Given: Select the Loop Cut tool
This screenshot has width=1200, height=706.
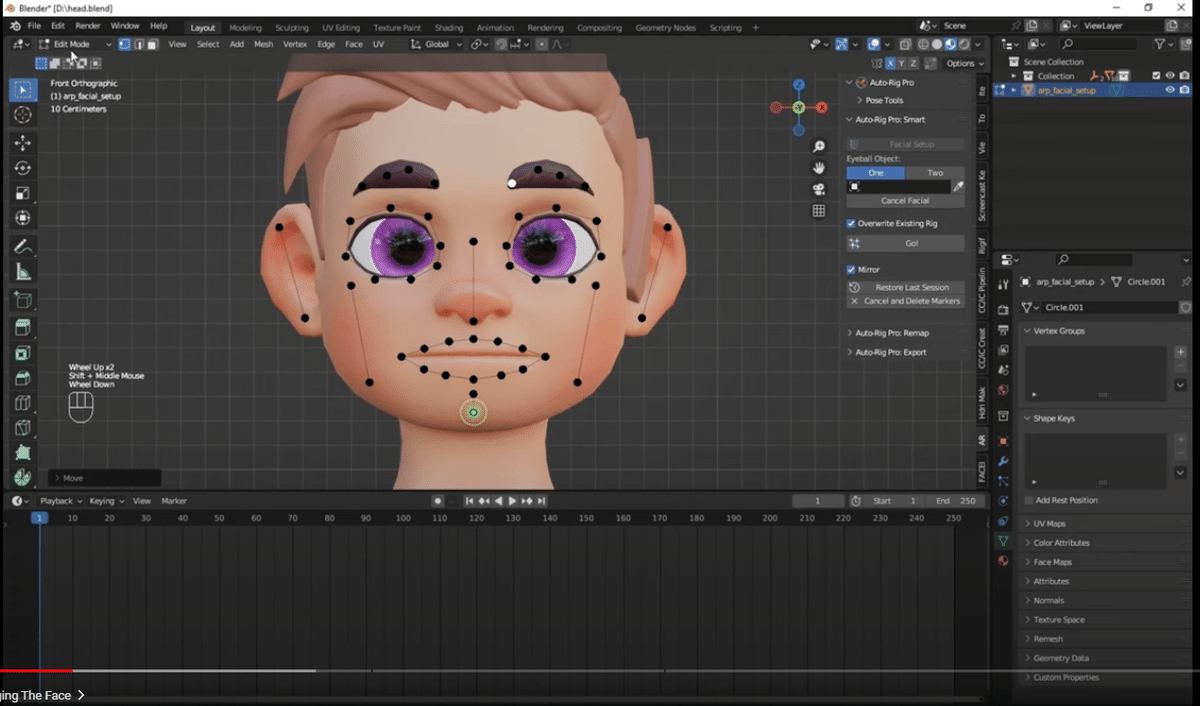Looking at the screenshot, I should (x=23, y=403).
